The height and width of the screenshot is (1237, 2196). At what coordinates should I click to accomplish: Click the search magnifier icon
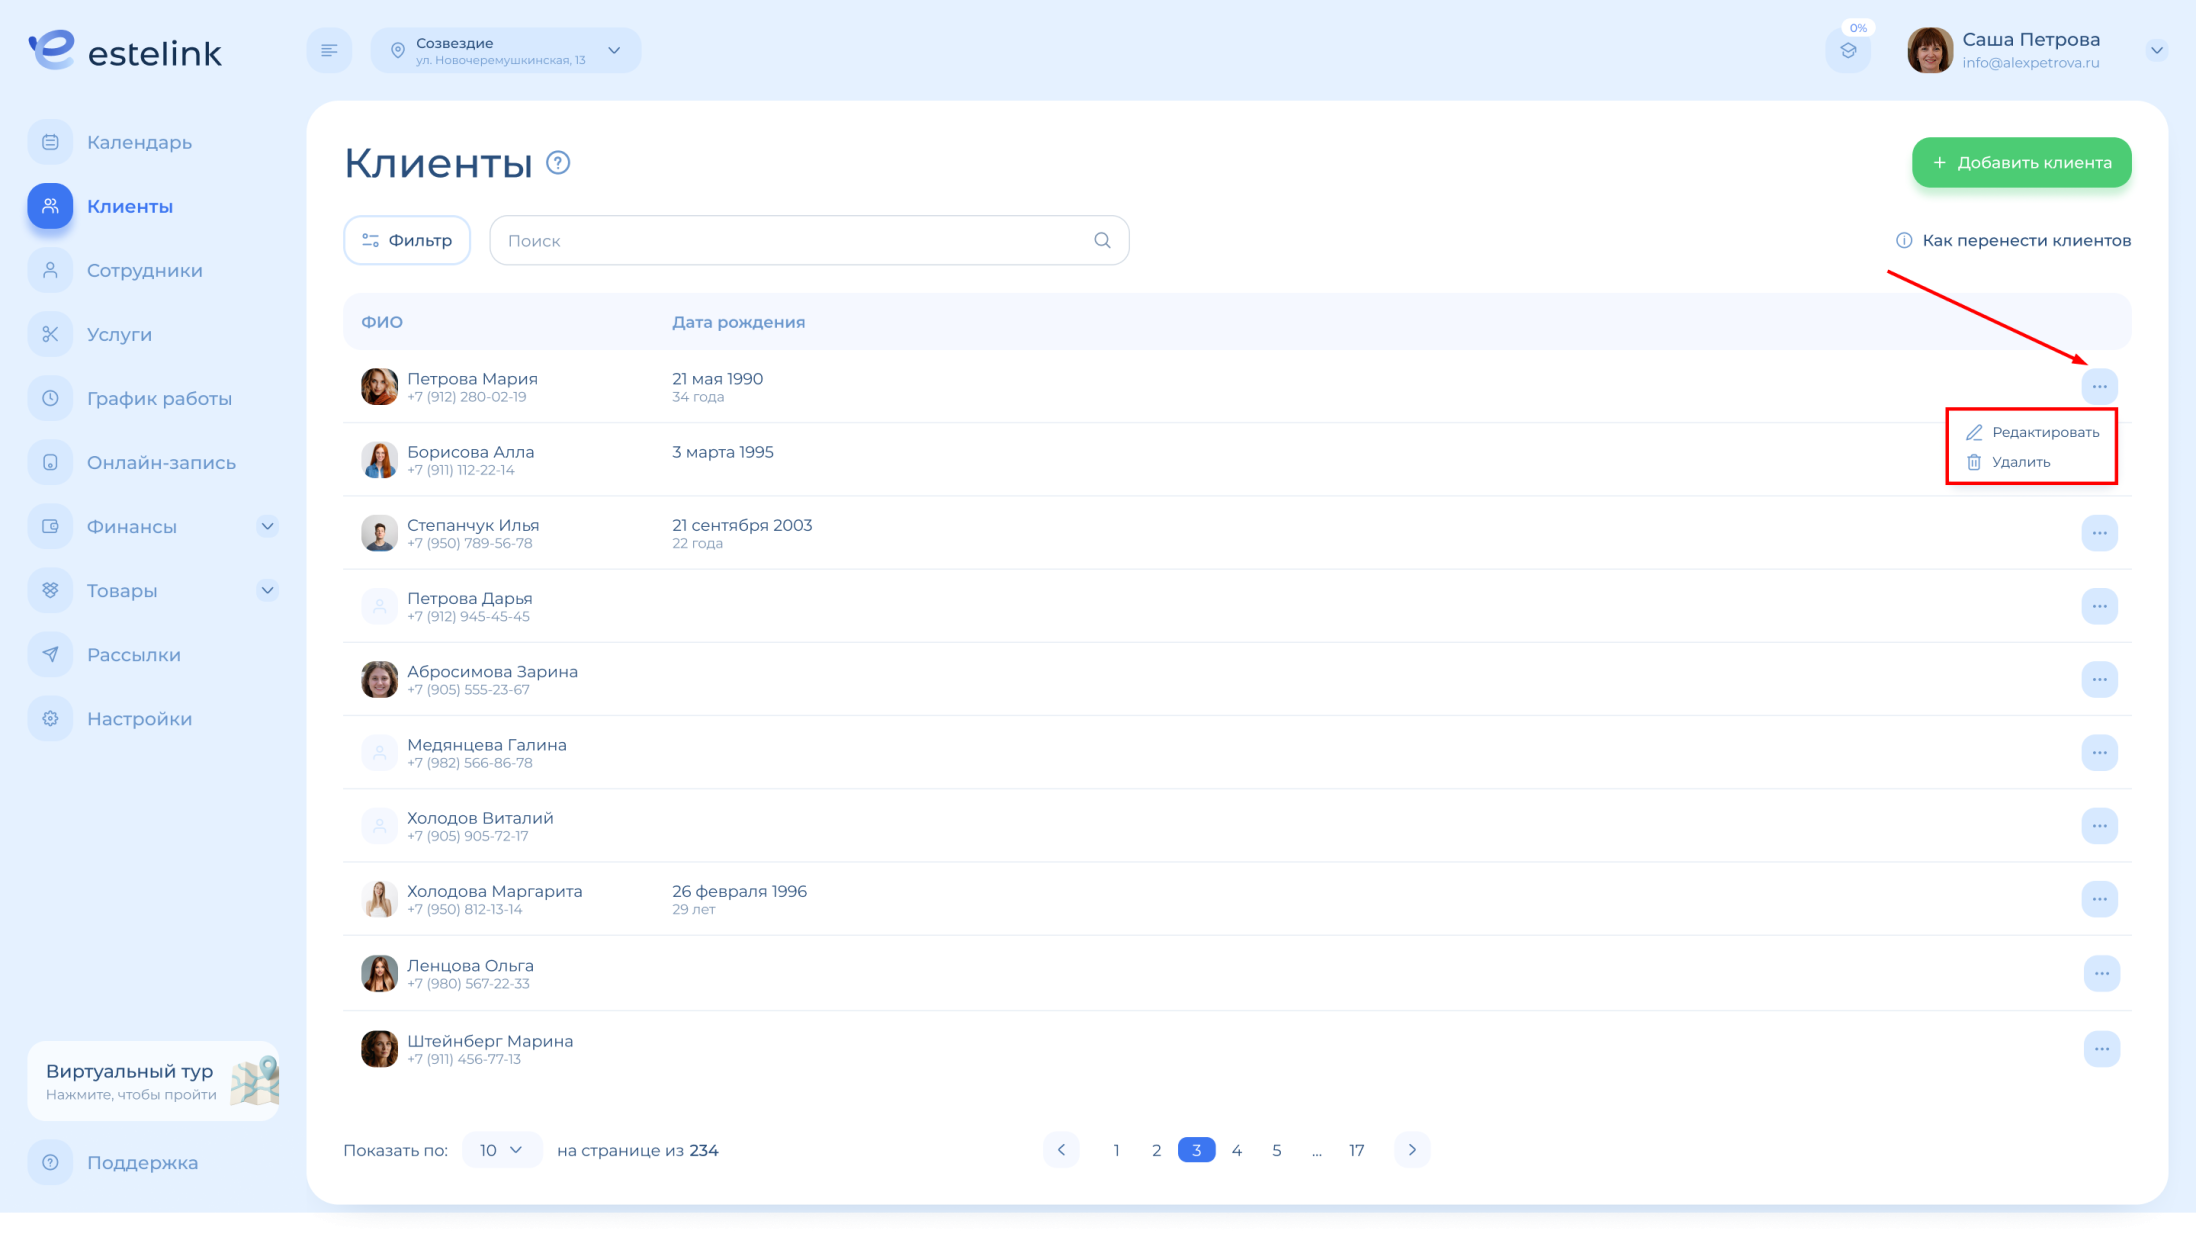click(1102, 240)
